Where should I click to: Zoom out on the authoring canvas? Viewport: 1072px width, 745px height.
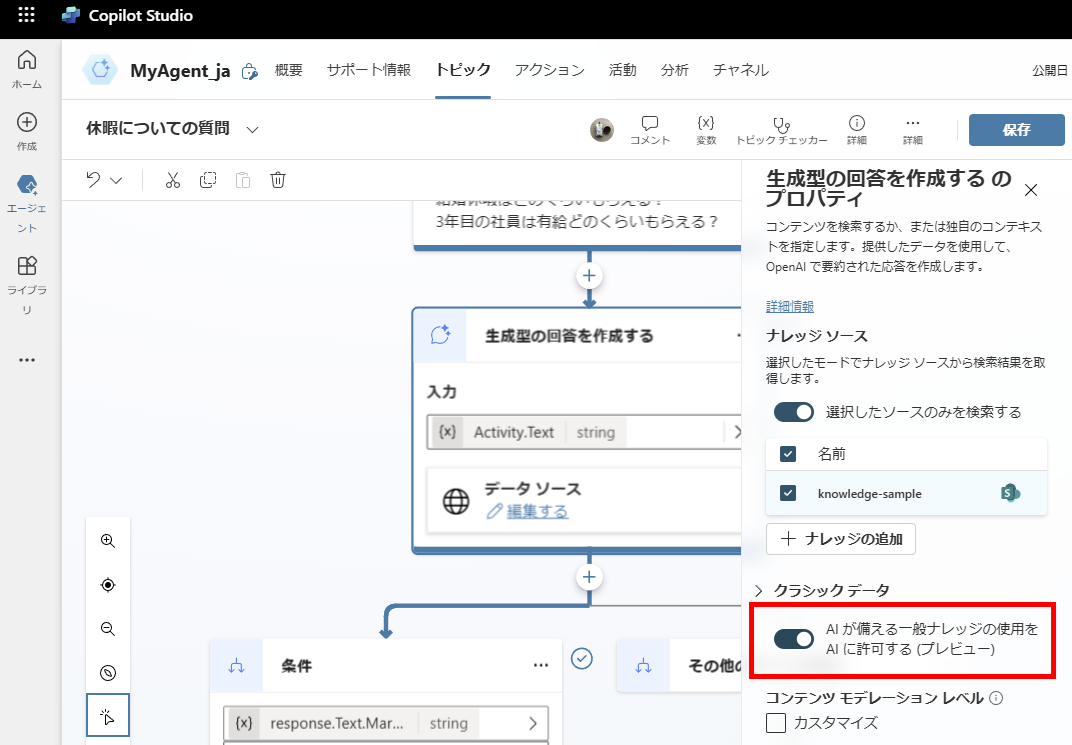tap(107, 629)
